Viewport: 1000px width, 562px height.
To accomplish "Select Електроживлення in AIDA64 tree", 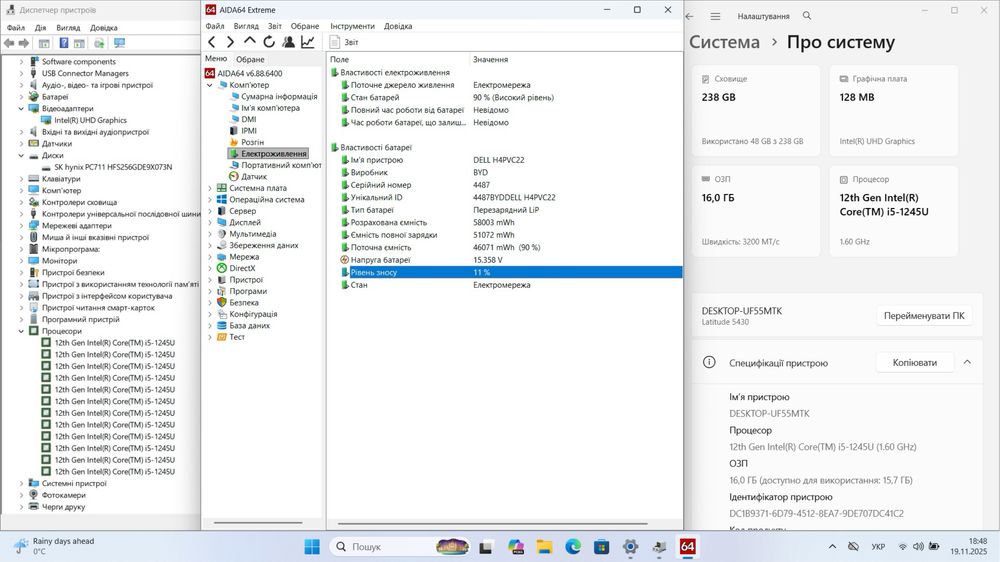I will [273, 154].
